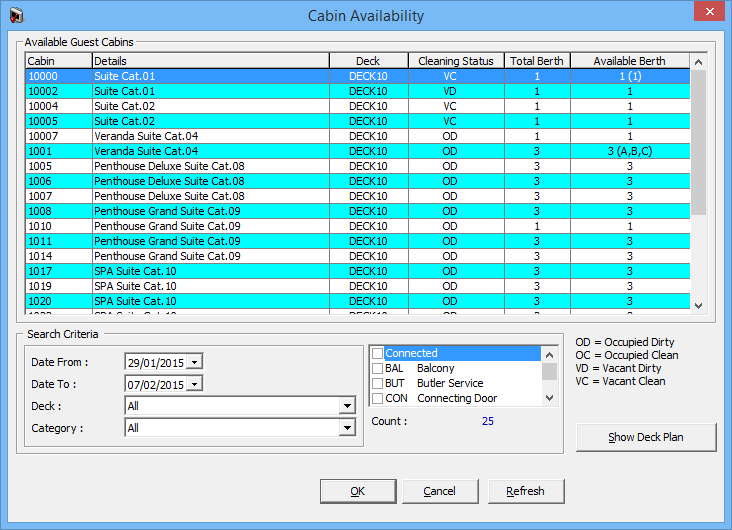Select cabin row 1005

click(358, 166)
